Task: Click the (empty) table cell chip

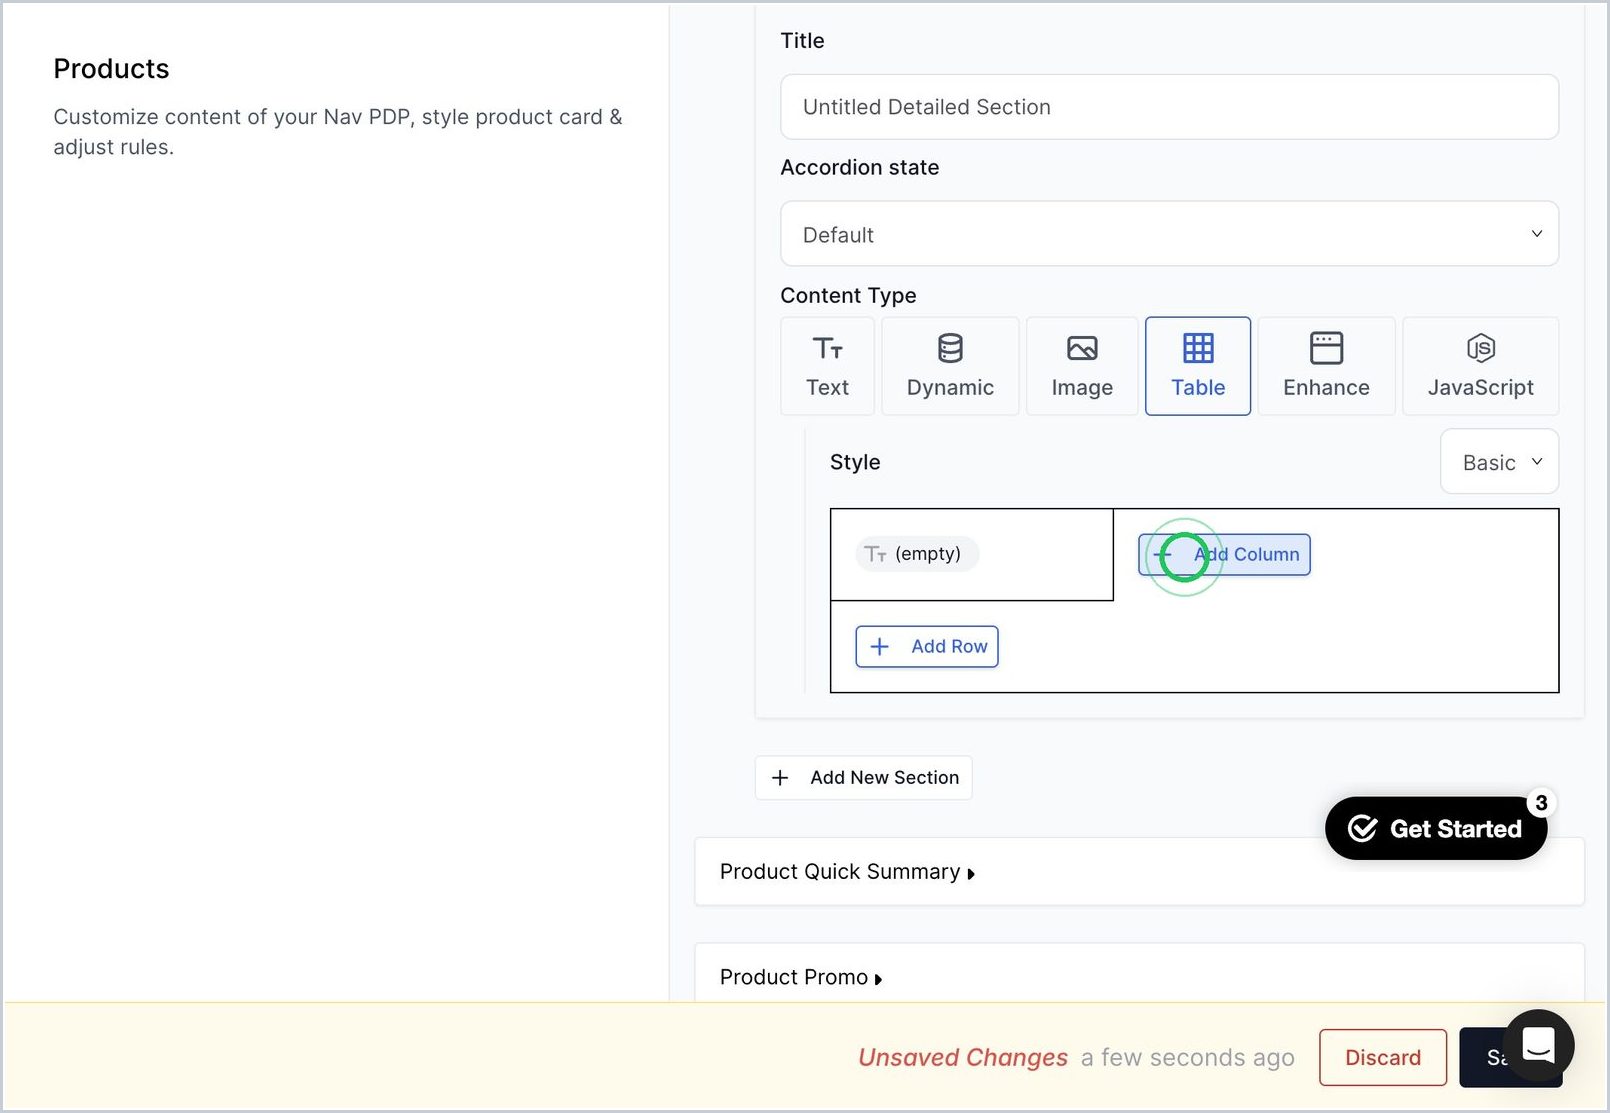Action: point(917,554)
